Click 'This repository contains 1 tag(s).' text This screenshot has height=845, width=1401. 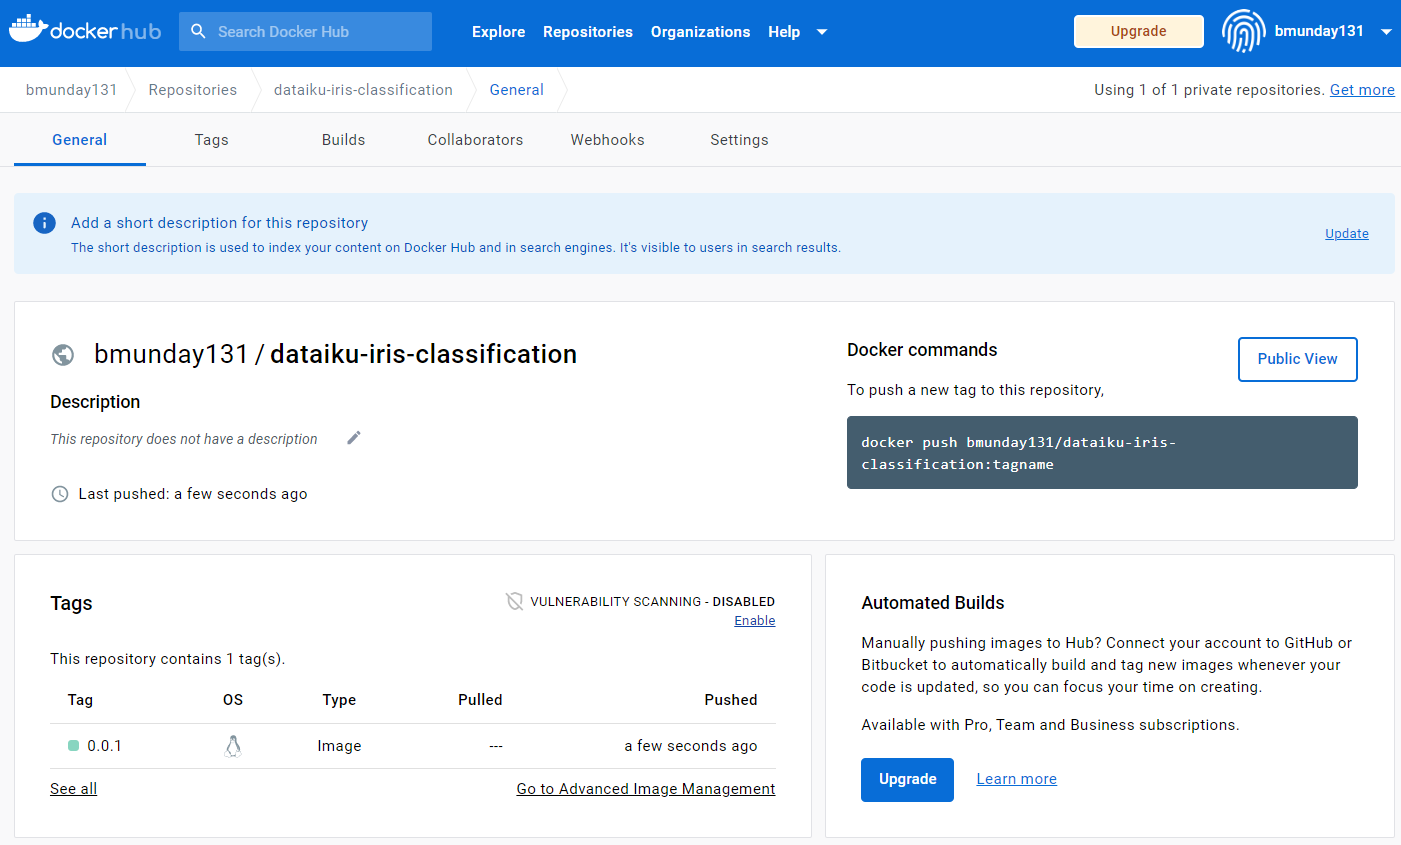coord(168,659)
